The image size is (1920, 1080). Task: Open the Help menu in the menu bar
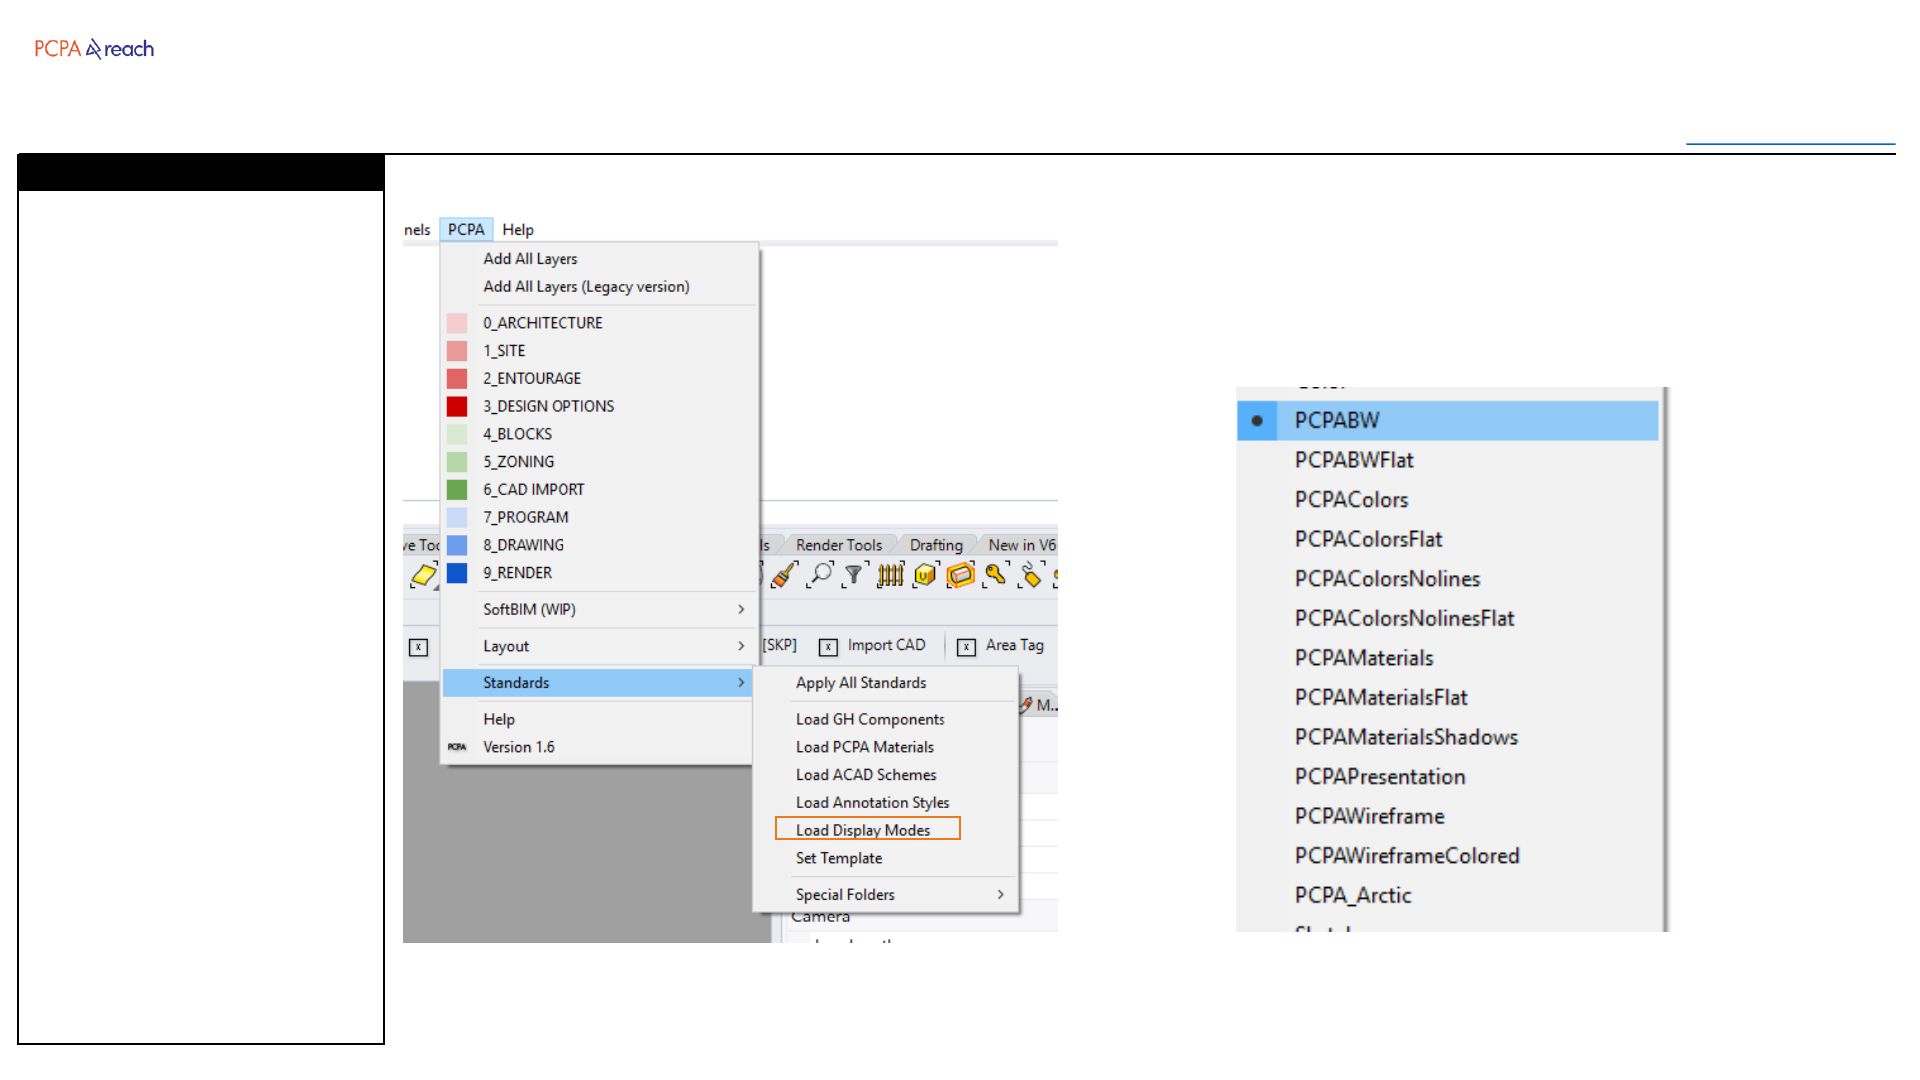(x=518, y=229)
